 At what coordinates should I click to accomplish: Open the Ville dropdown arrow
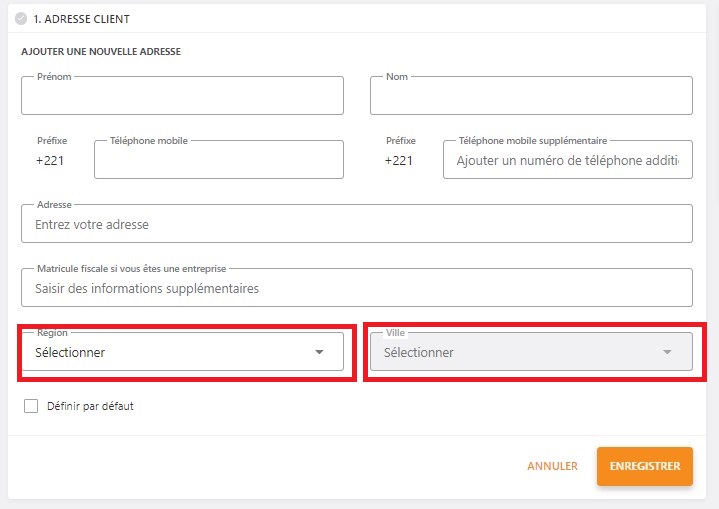[x=667, y=352]
